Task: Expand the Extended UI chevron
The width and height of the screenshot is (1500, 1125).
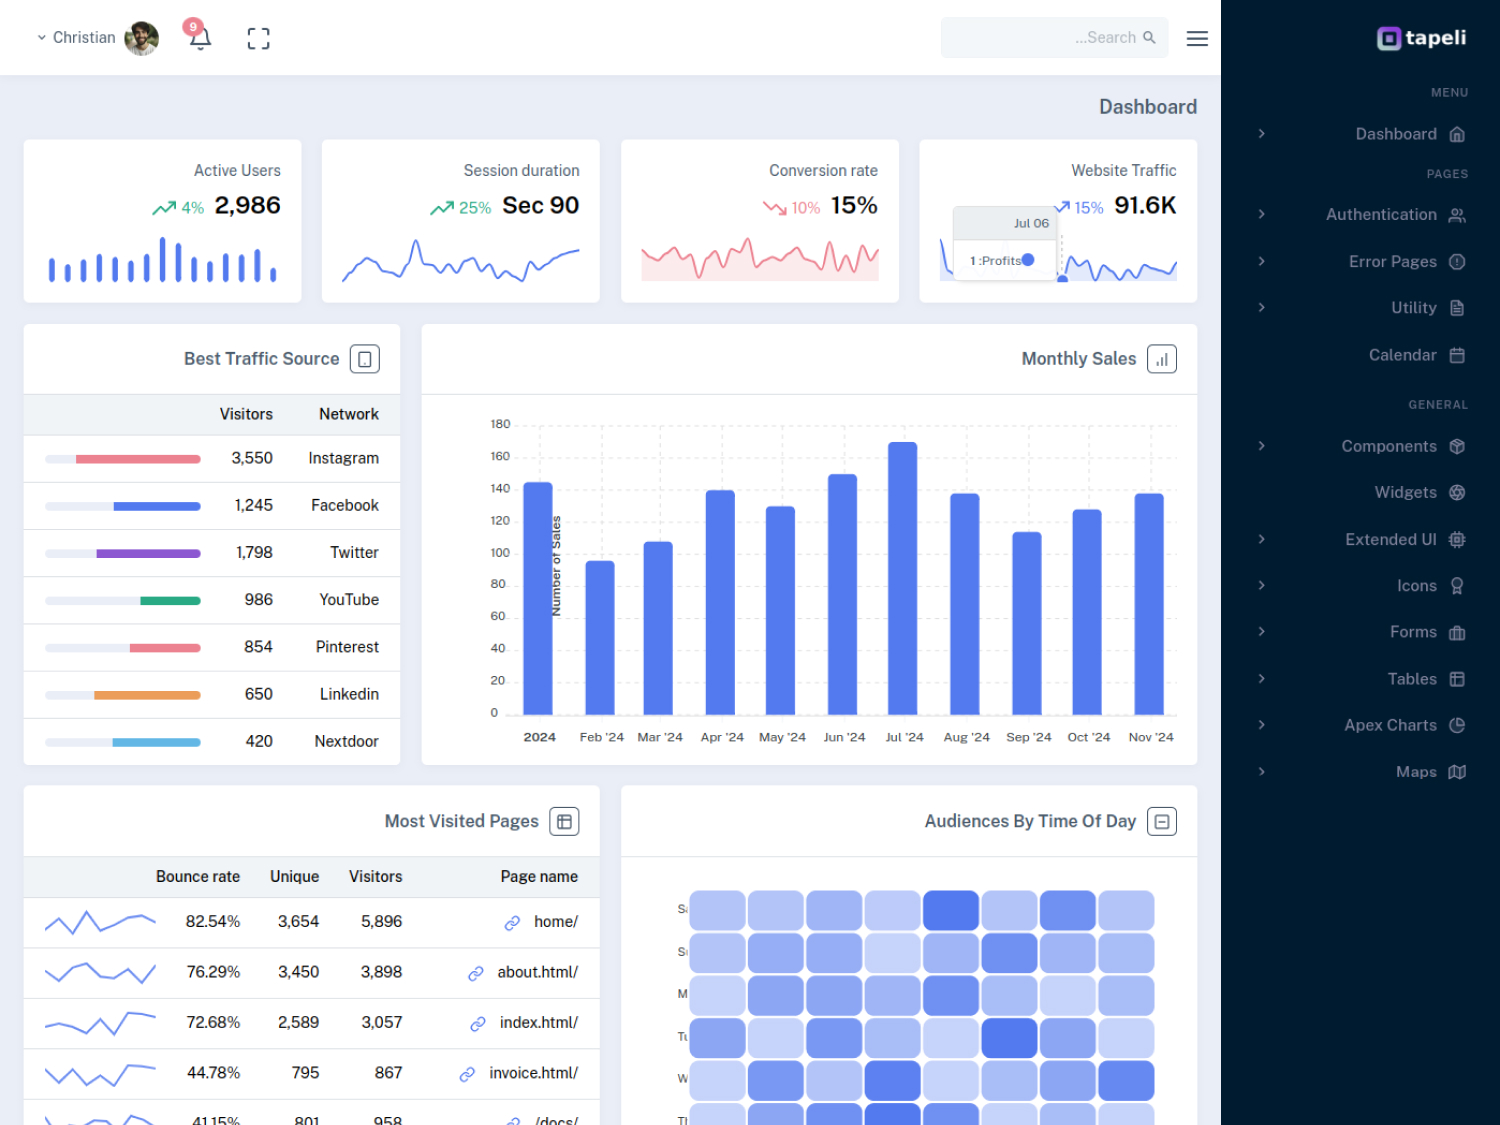Action: tap(1262, 539)
